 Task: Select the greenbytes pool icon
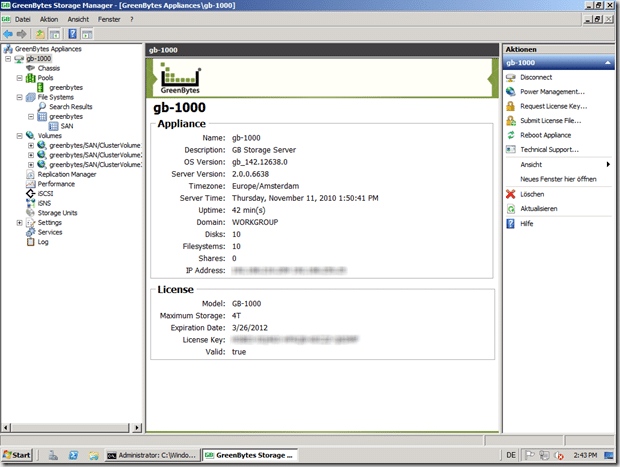40,87
